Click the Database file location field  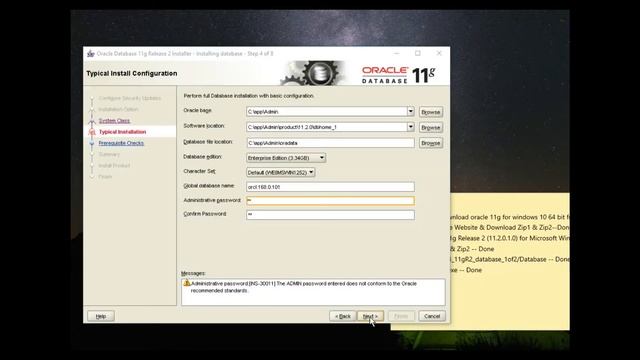[330, 143]
